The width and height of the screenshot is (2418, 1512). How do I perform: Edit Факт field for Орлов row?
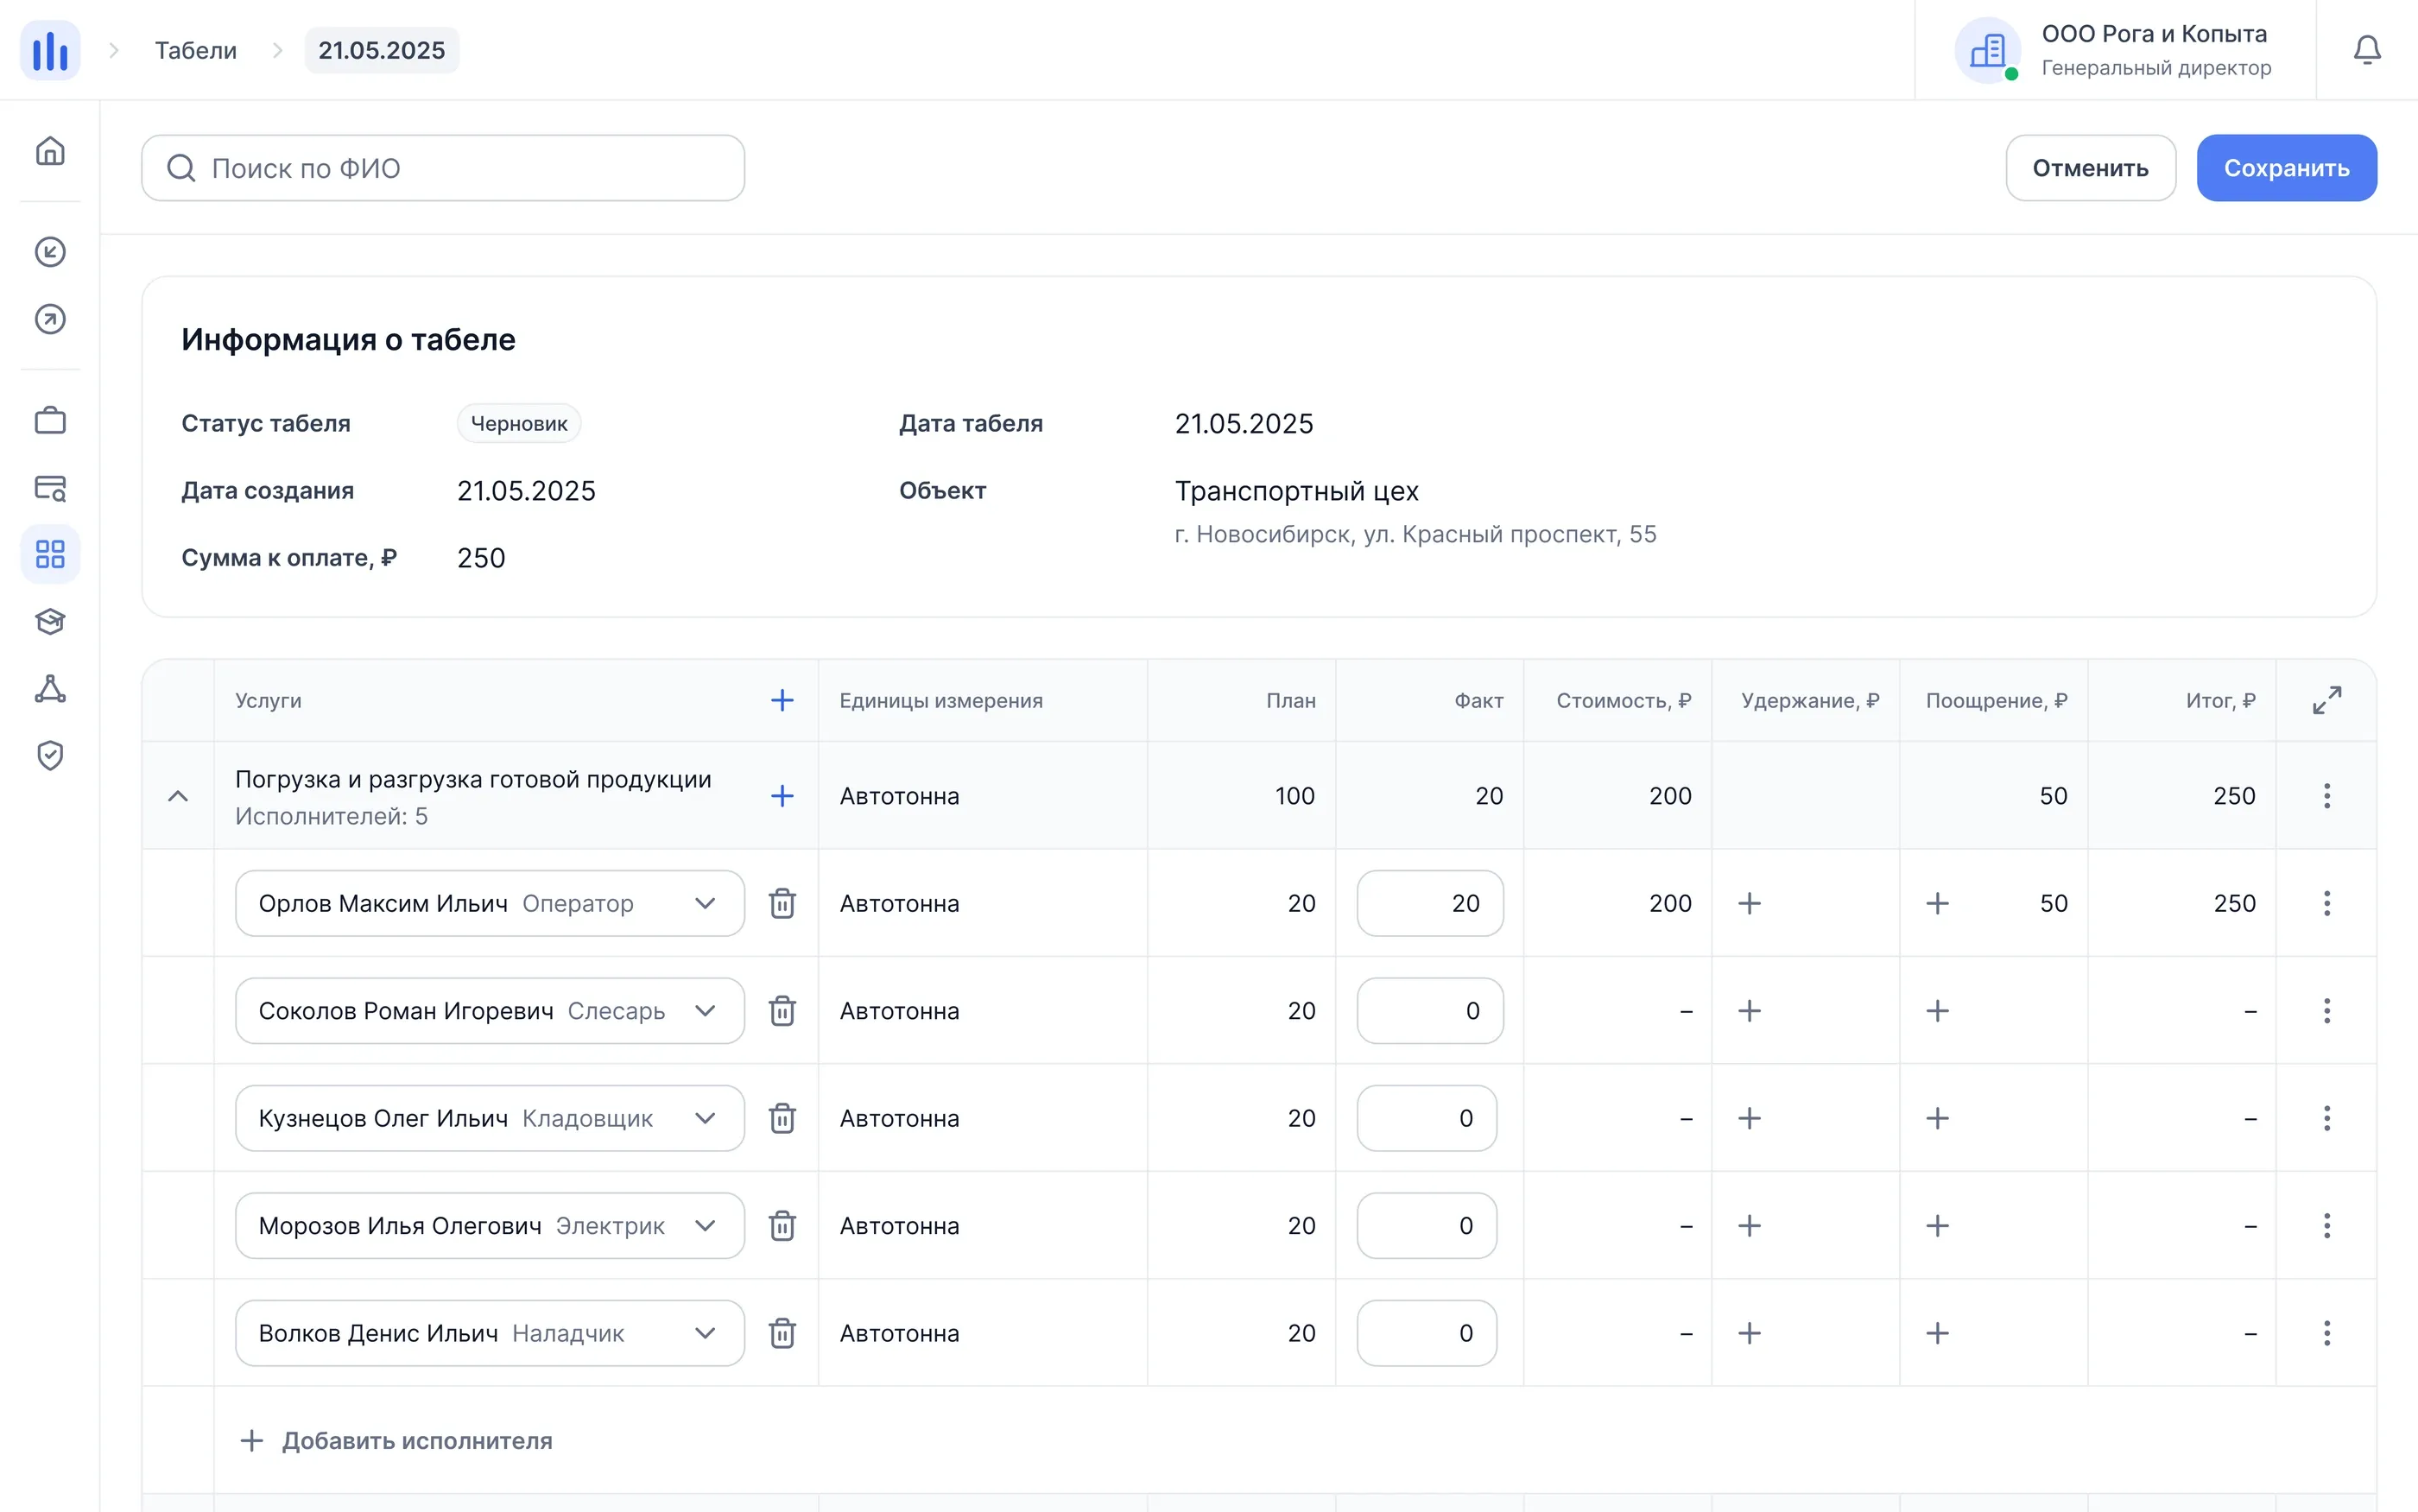(x=1429, y=903)
